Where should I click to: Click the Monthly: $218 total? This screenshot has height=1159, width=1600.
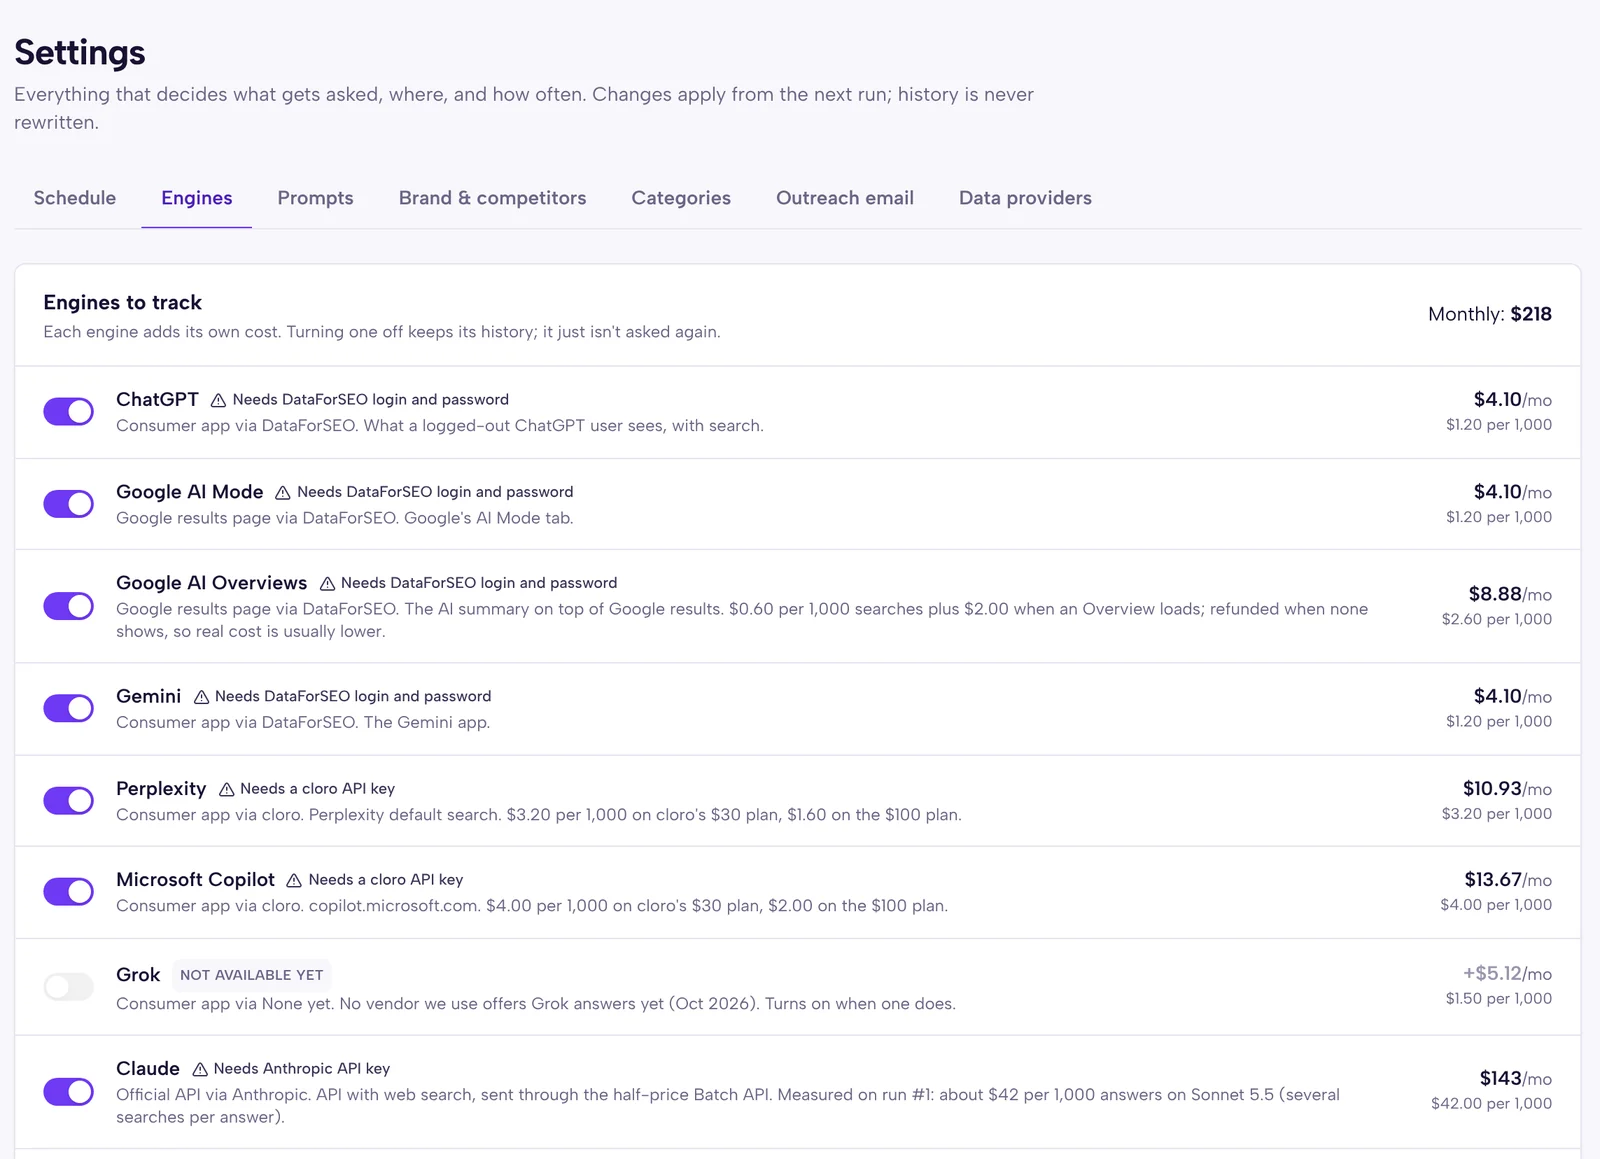[x=1490, y=314]
